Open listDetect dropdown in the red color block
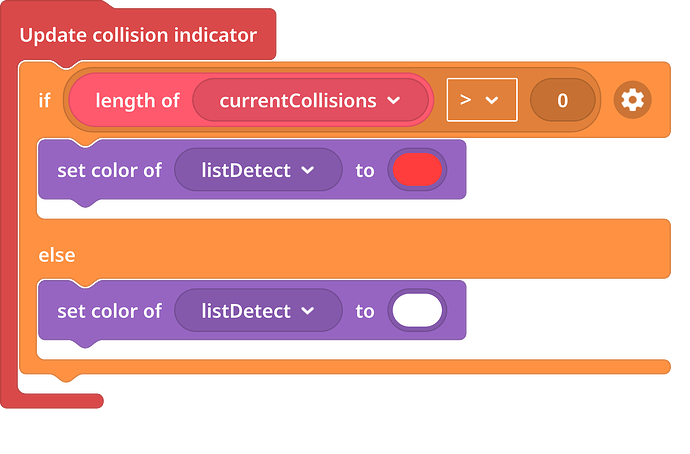Image resolution: width=690 pixels, height=454 pixels. coord(258,170)
